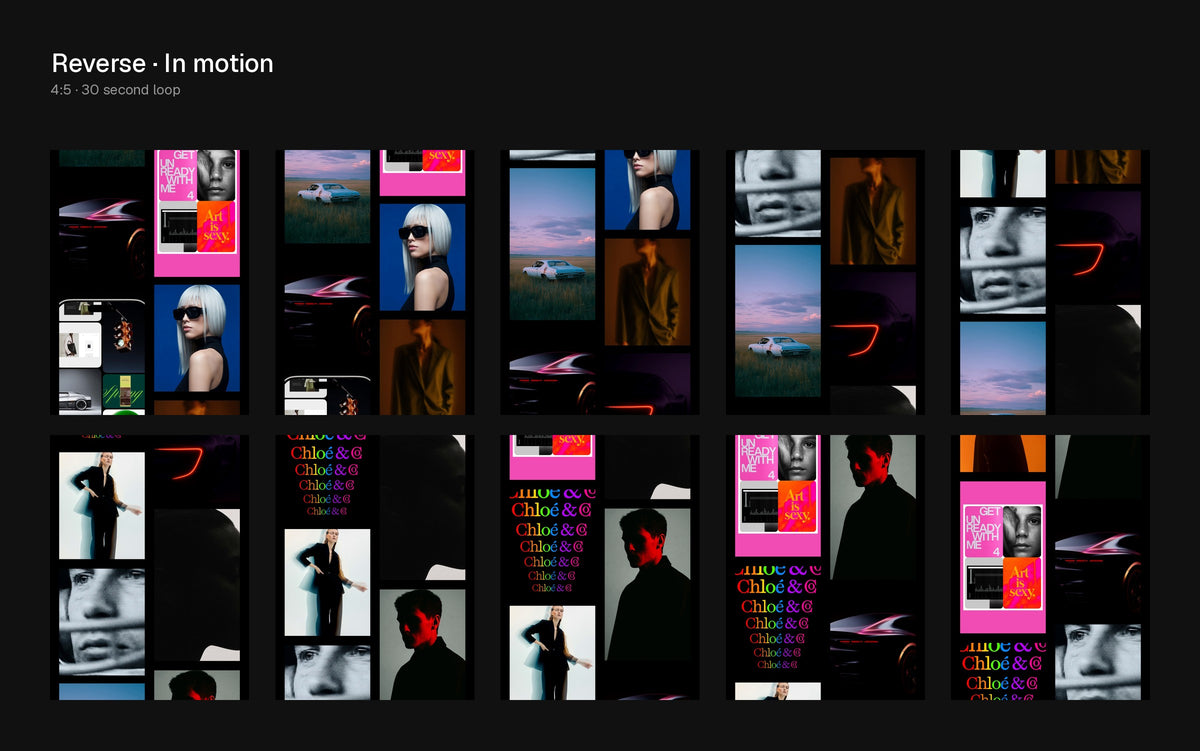Select the pink poster in first top-row frame

click(x=197, y=213)
